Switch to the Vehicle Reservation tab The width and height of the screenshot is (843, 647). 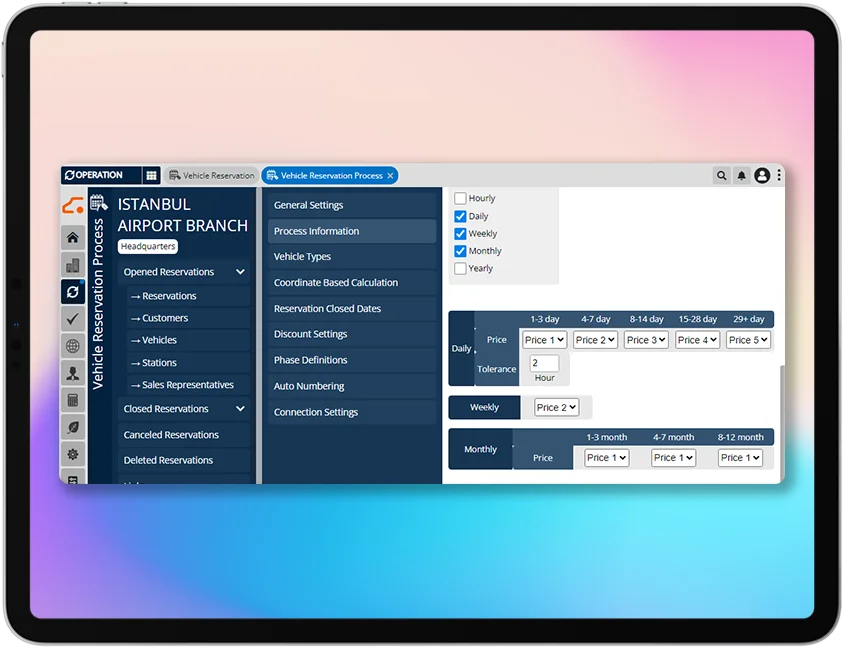click(x=211, y=175)
